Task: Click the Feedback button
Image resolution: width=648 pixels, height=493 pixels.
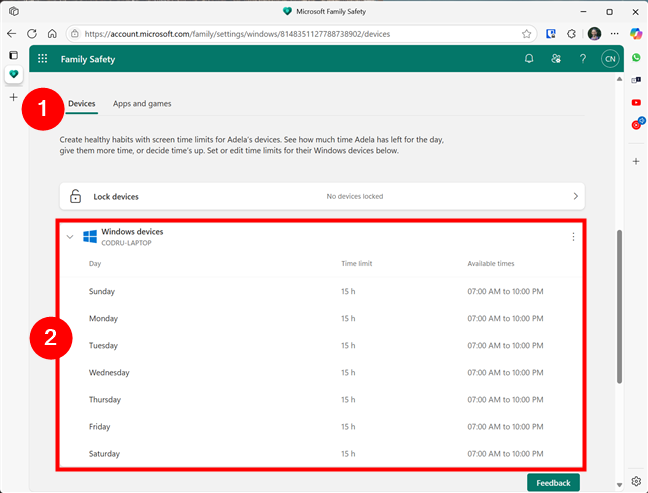Action: (x=553, y=482)
